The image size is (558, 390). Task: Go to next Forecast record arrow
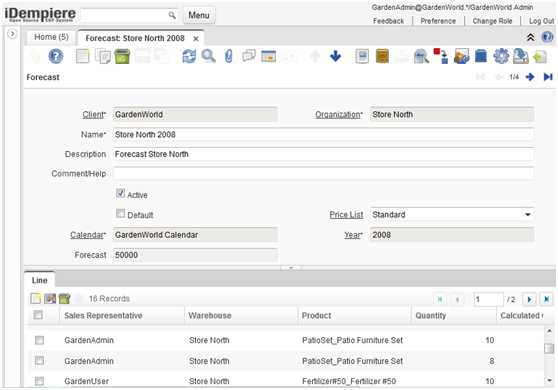[530, 77]
